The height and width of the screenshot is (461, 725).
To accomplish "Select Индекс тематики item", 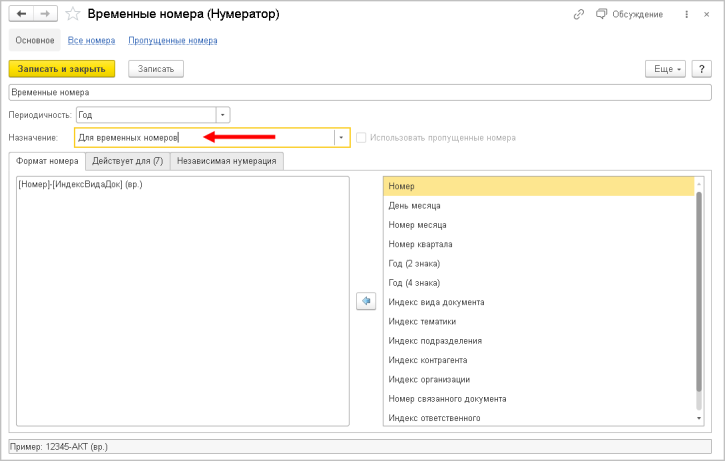I will [x=539, y=321].
